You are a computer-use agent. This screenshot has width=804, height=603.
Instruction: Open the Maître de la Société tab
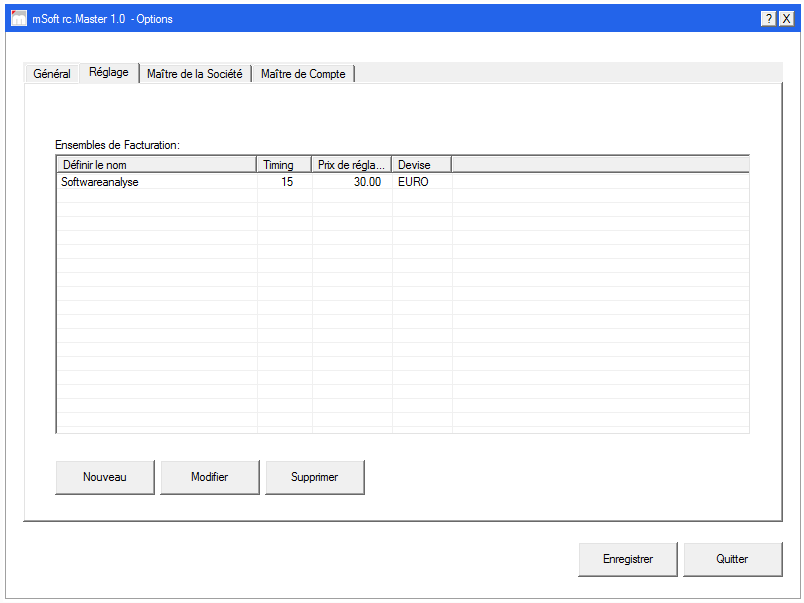[x=194, y=74]
